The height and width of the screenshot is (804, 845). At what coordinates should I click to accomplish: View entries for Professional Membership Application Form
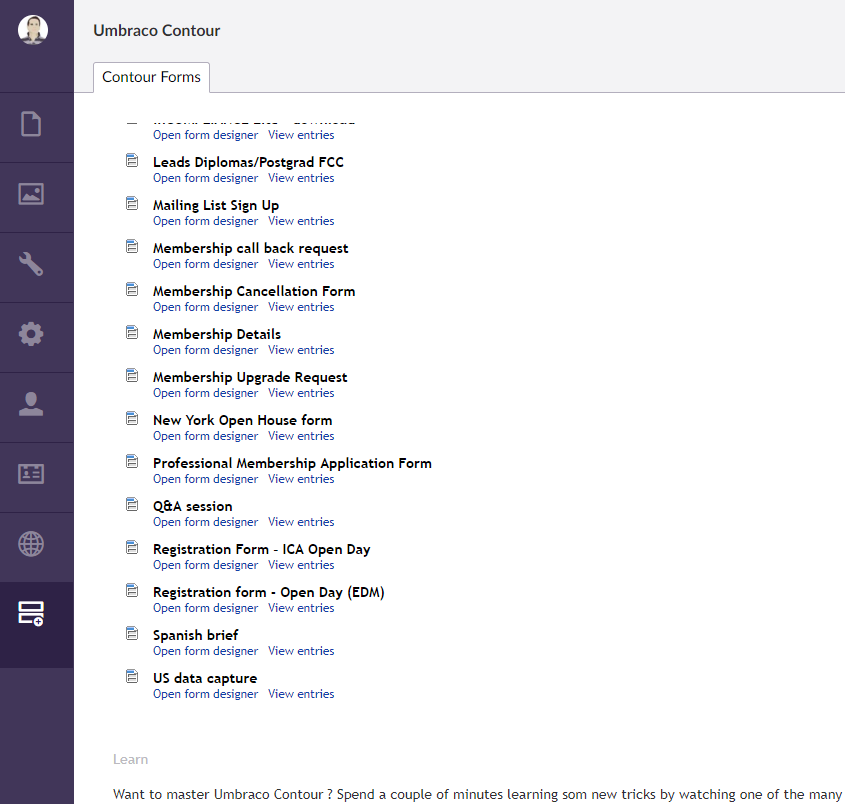click(x=301, y=479)
